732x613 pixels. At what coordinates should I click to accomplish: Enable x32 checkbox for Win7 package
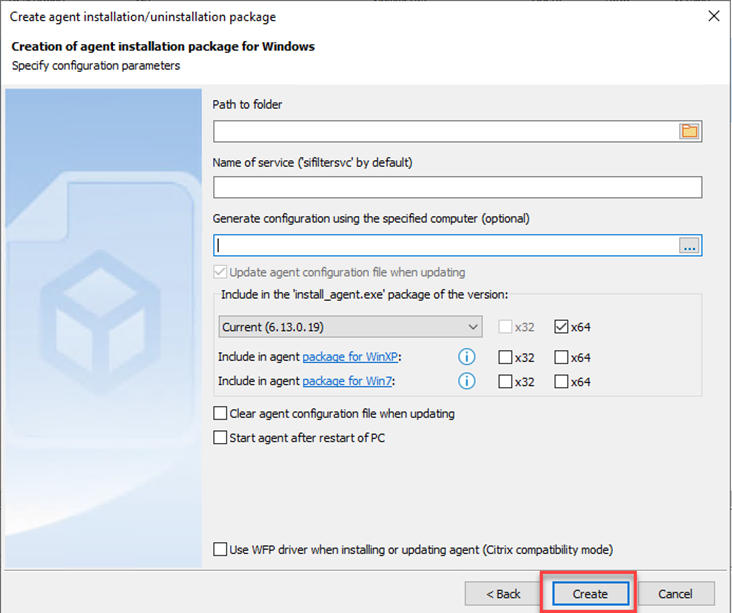pyautogui.click(x=506, y=381)
